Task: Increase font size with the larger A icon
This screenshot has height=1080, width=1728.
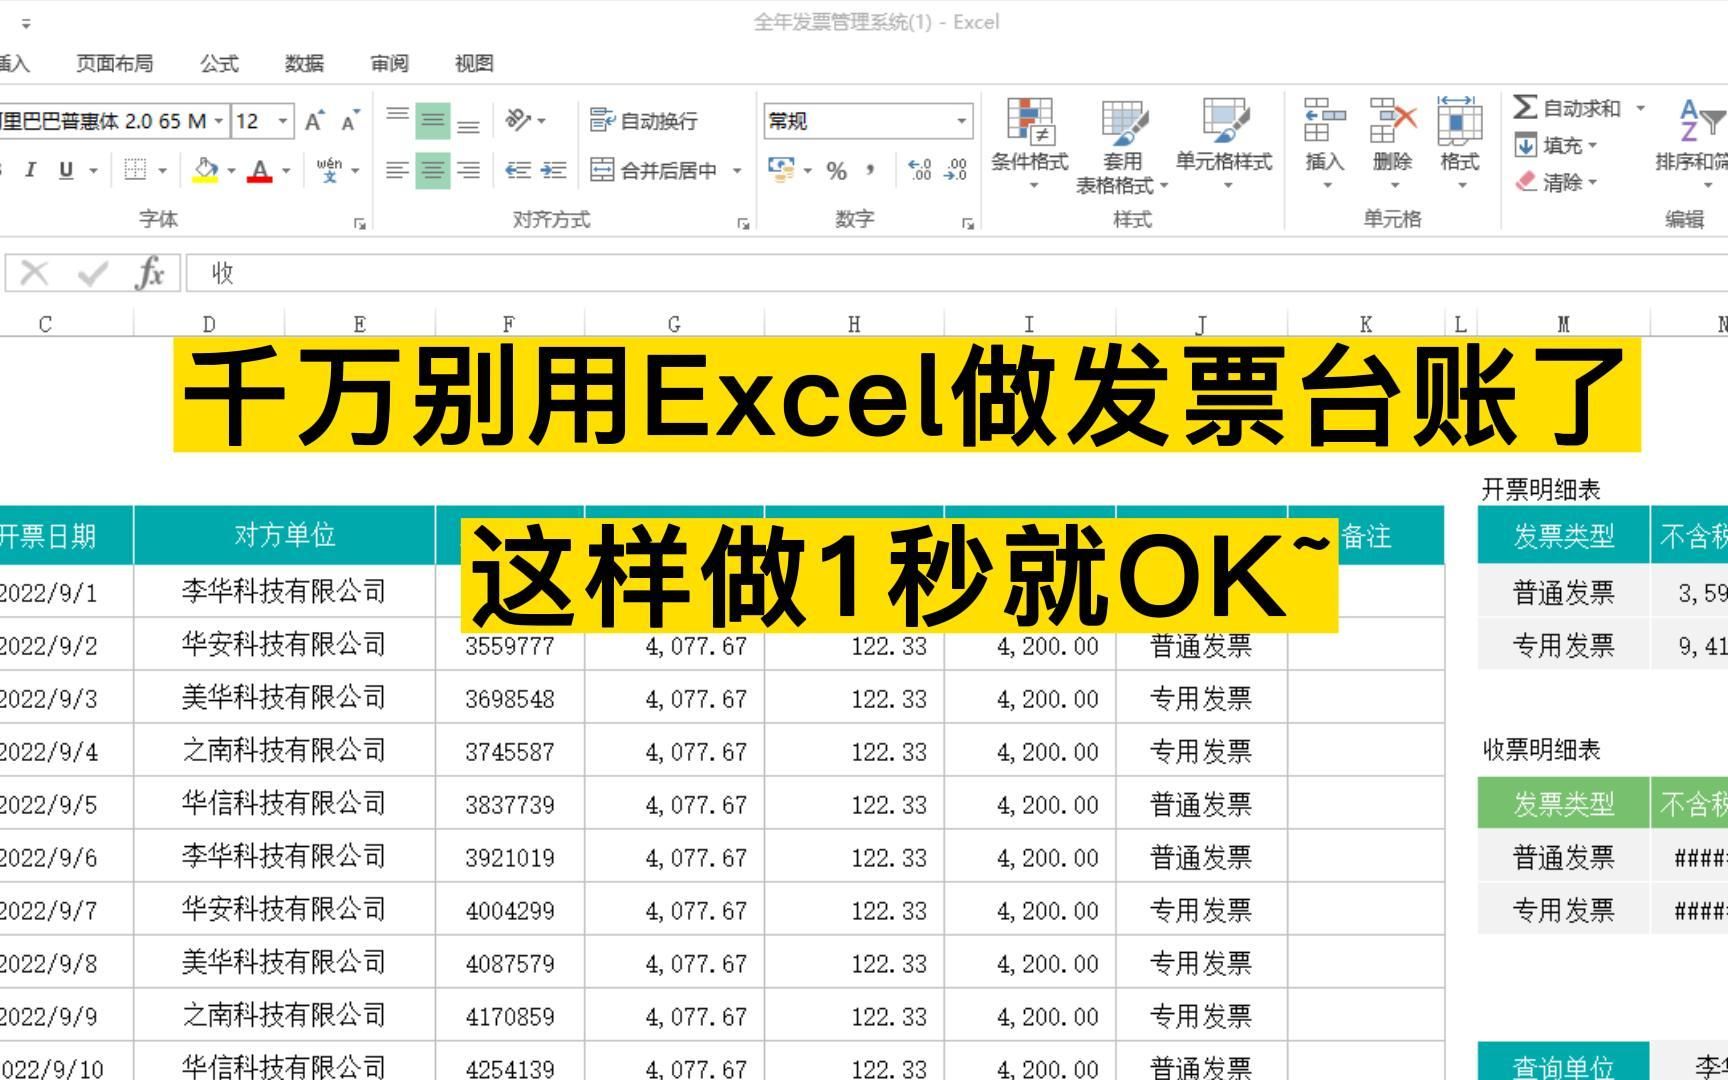Action: coord(314,121)
